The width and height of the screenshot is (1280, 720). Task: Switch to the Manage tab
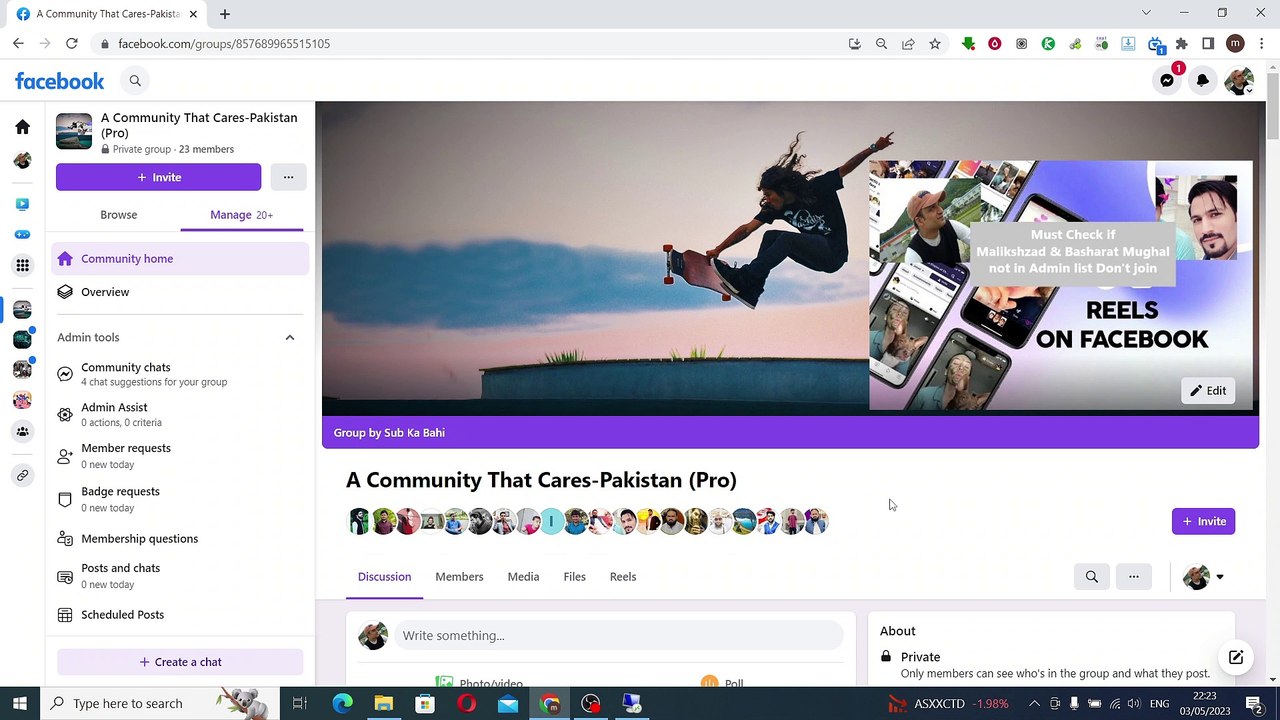(241, 215)
